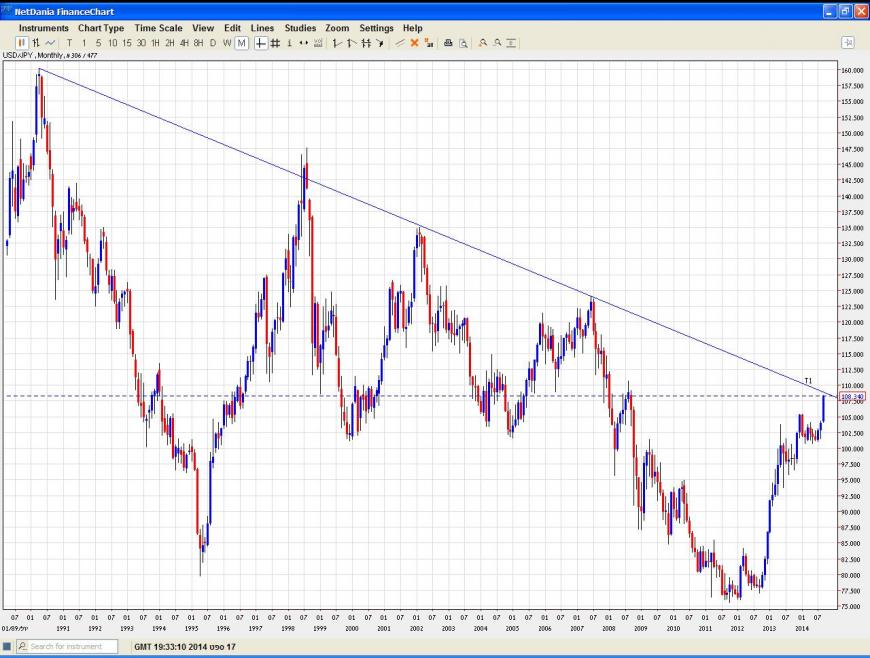Toggle the grid display button
This screenshot has width=870, height=658.
(275, 43)
